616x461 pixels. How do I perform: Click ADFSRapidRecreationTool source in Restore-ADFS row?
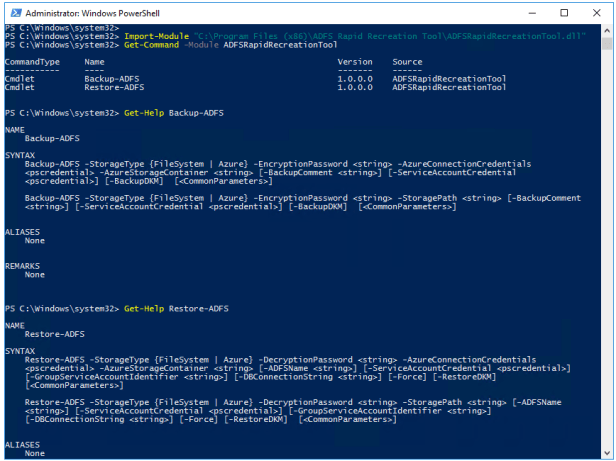[449, 87]
